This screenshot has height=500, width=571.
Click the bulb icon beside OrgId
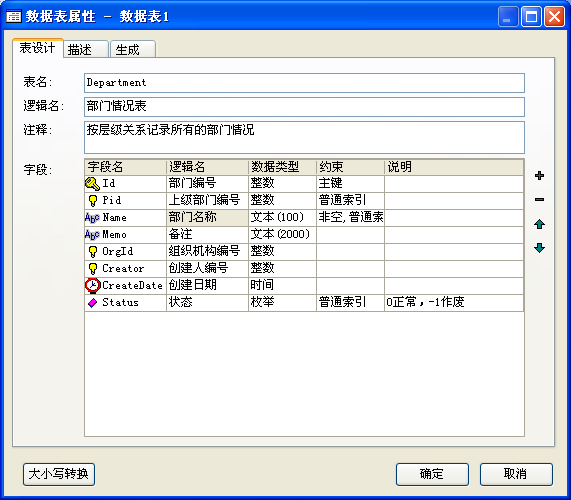[x=93, y=252]
